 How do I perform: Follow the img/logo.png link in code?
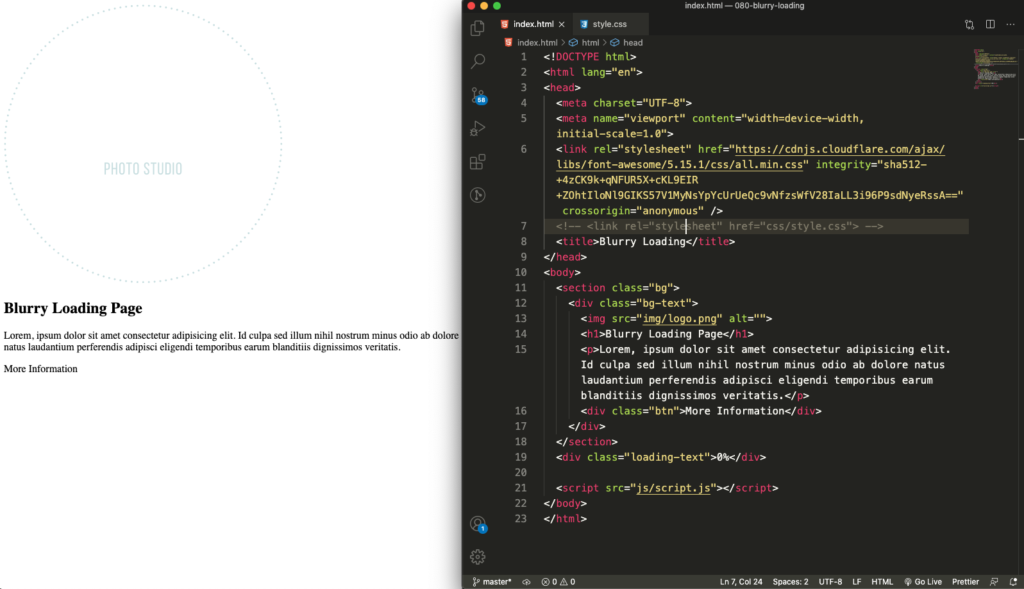point(679,319)
